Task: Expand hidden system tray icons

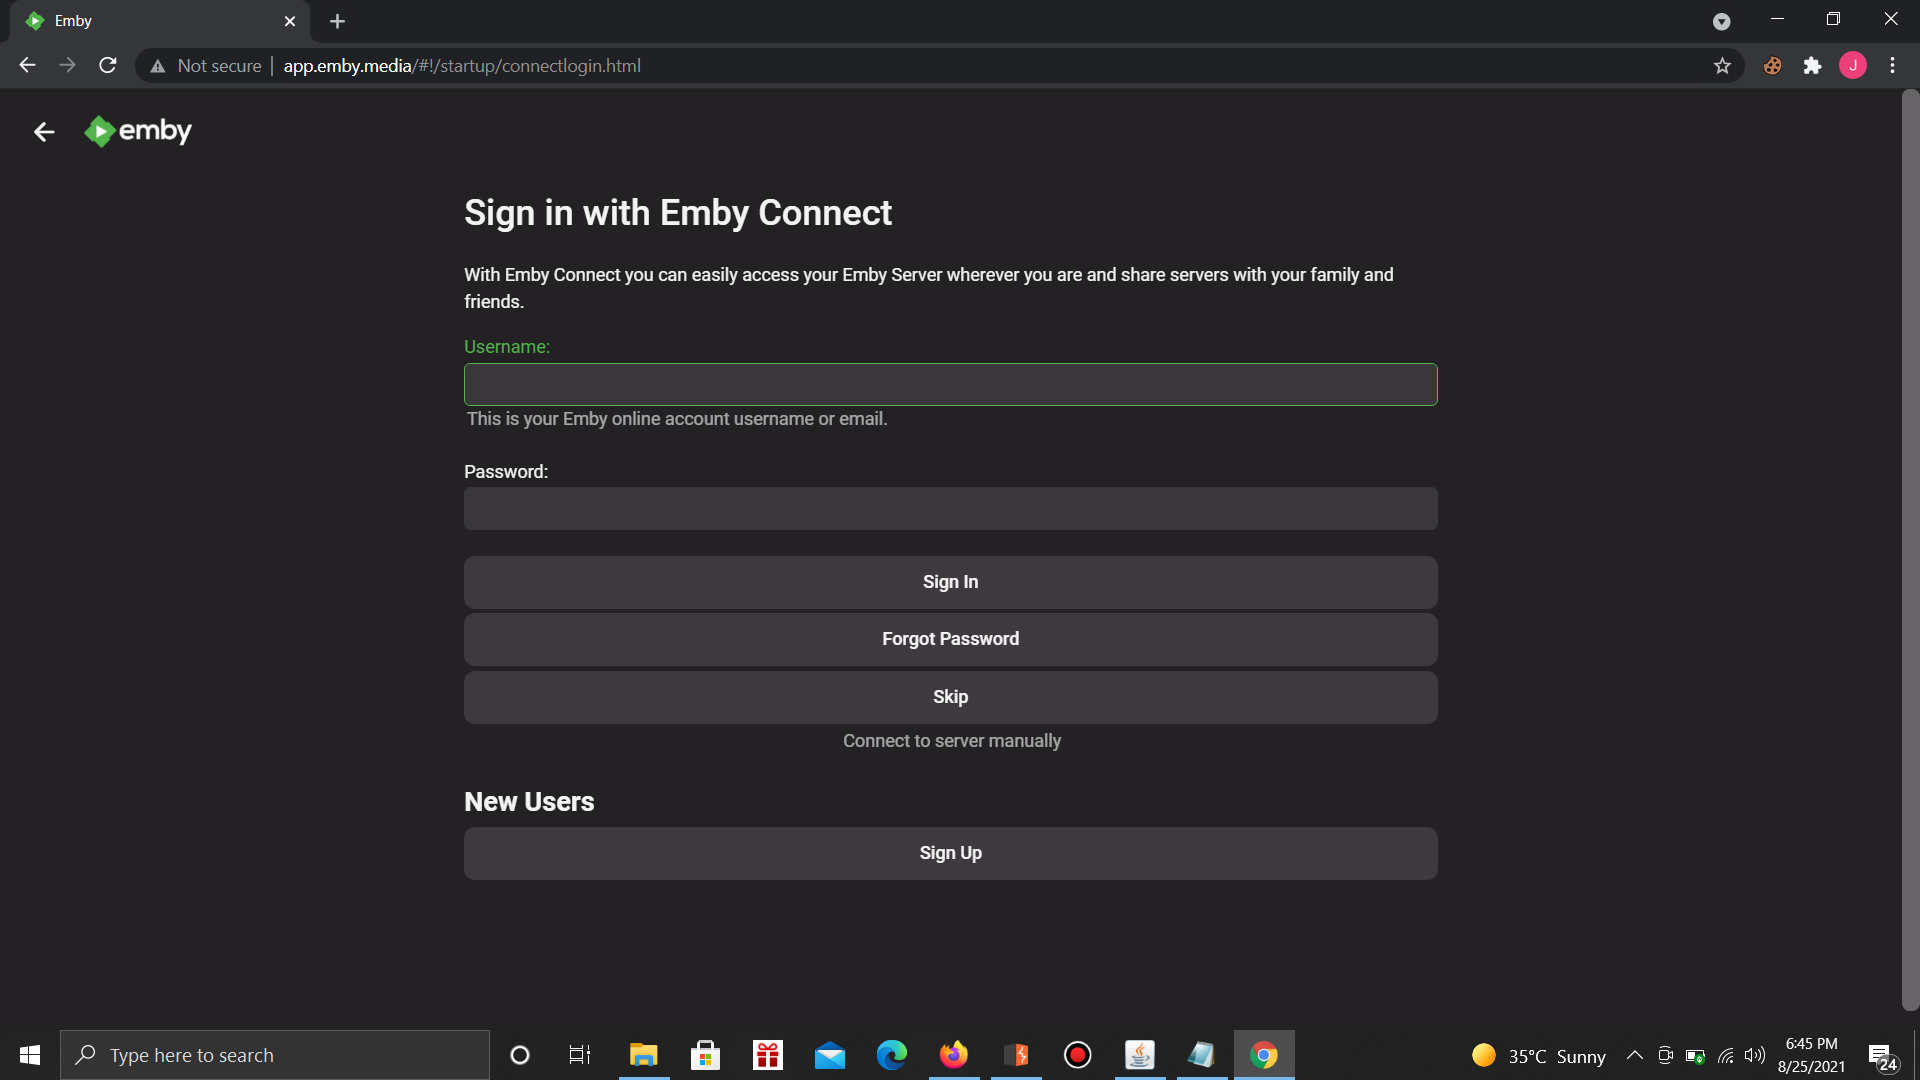Action: (1634, 1055)
